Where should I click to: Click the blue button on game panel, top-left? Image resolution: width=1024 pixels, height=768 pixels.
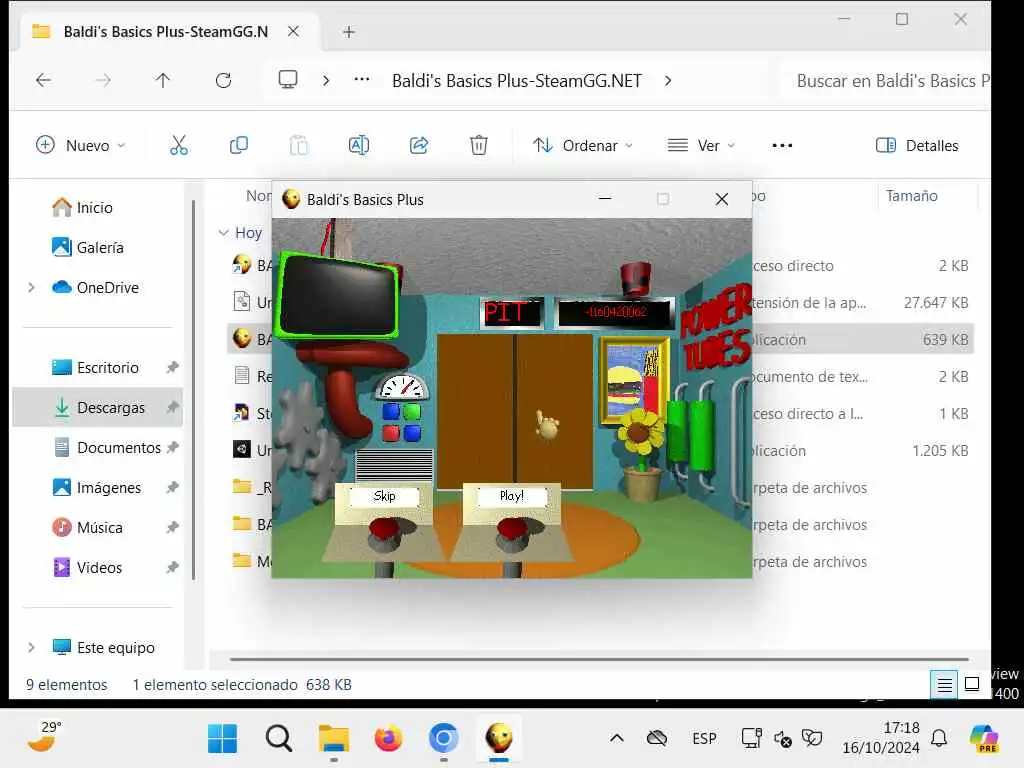tap(391, 411)
